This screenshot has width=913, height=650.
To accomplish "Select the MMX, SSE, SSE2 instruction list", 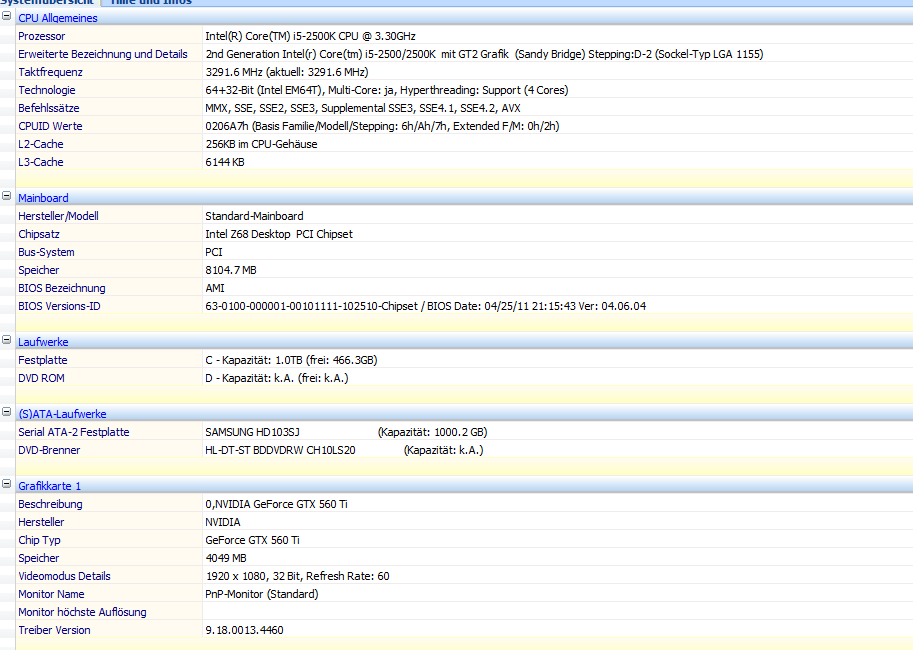I will point(363,108).
